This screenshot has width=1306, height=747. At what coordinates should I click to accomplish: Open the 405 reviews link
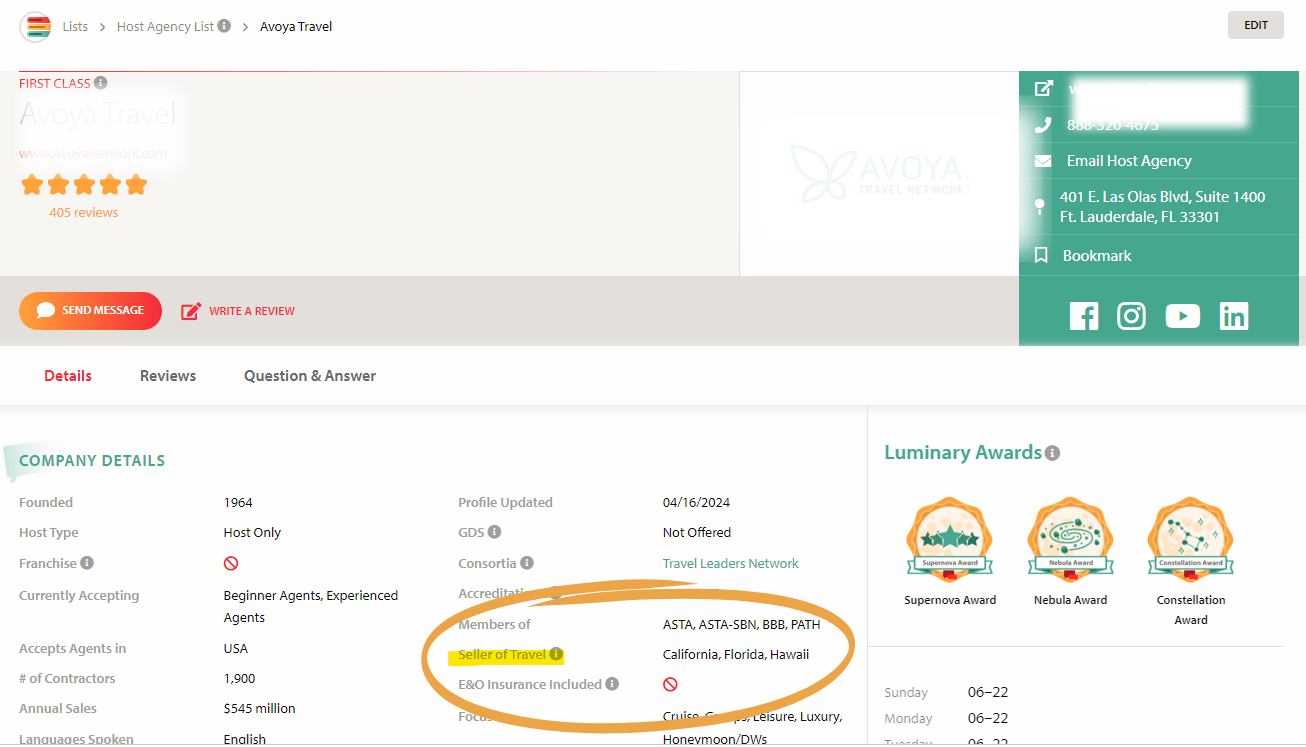[84, 212]
